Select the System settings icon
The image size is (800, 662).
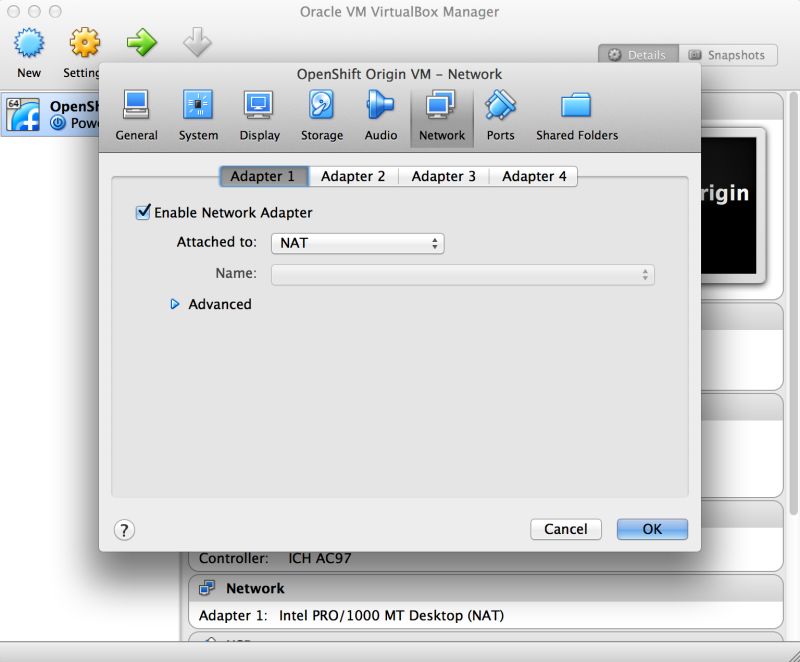coord(198,110)
